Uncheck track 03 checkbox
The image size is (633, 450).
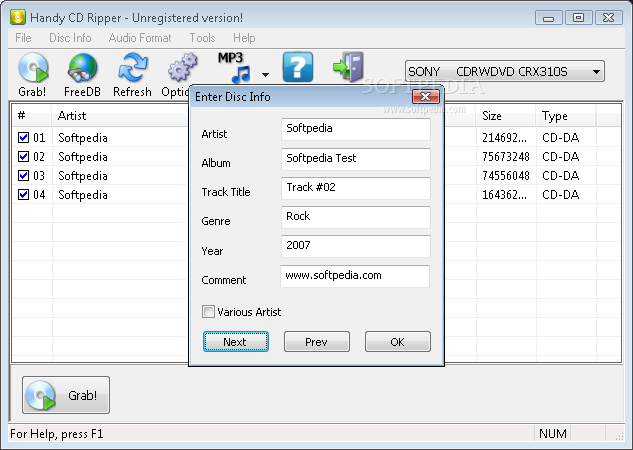coord(23,176)
